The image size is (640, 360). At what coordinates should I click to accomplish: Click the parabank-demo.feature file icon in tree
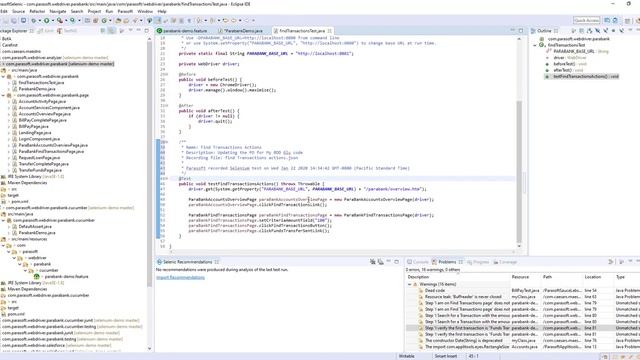pyautogui.click(x=36, y=276)
